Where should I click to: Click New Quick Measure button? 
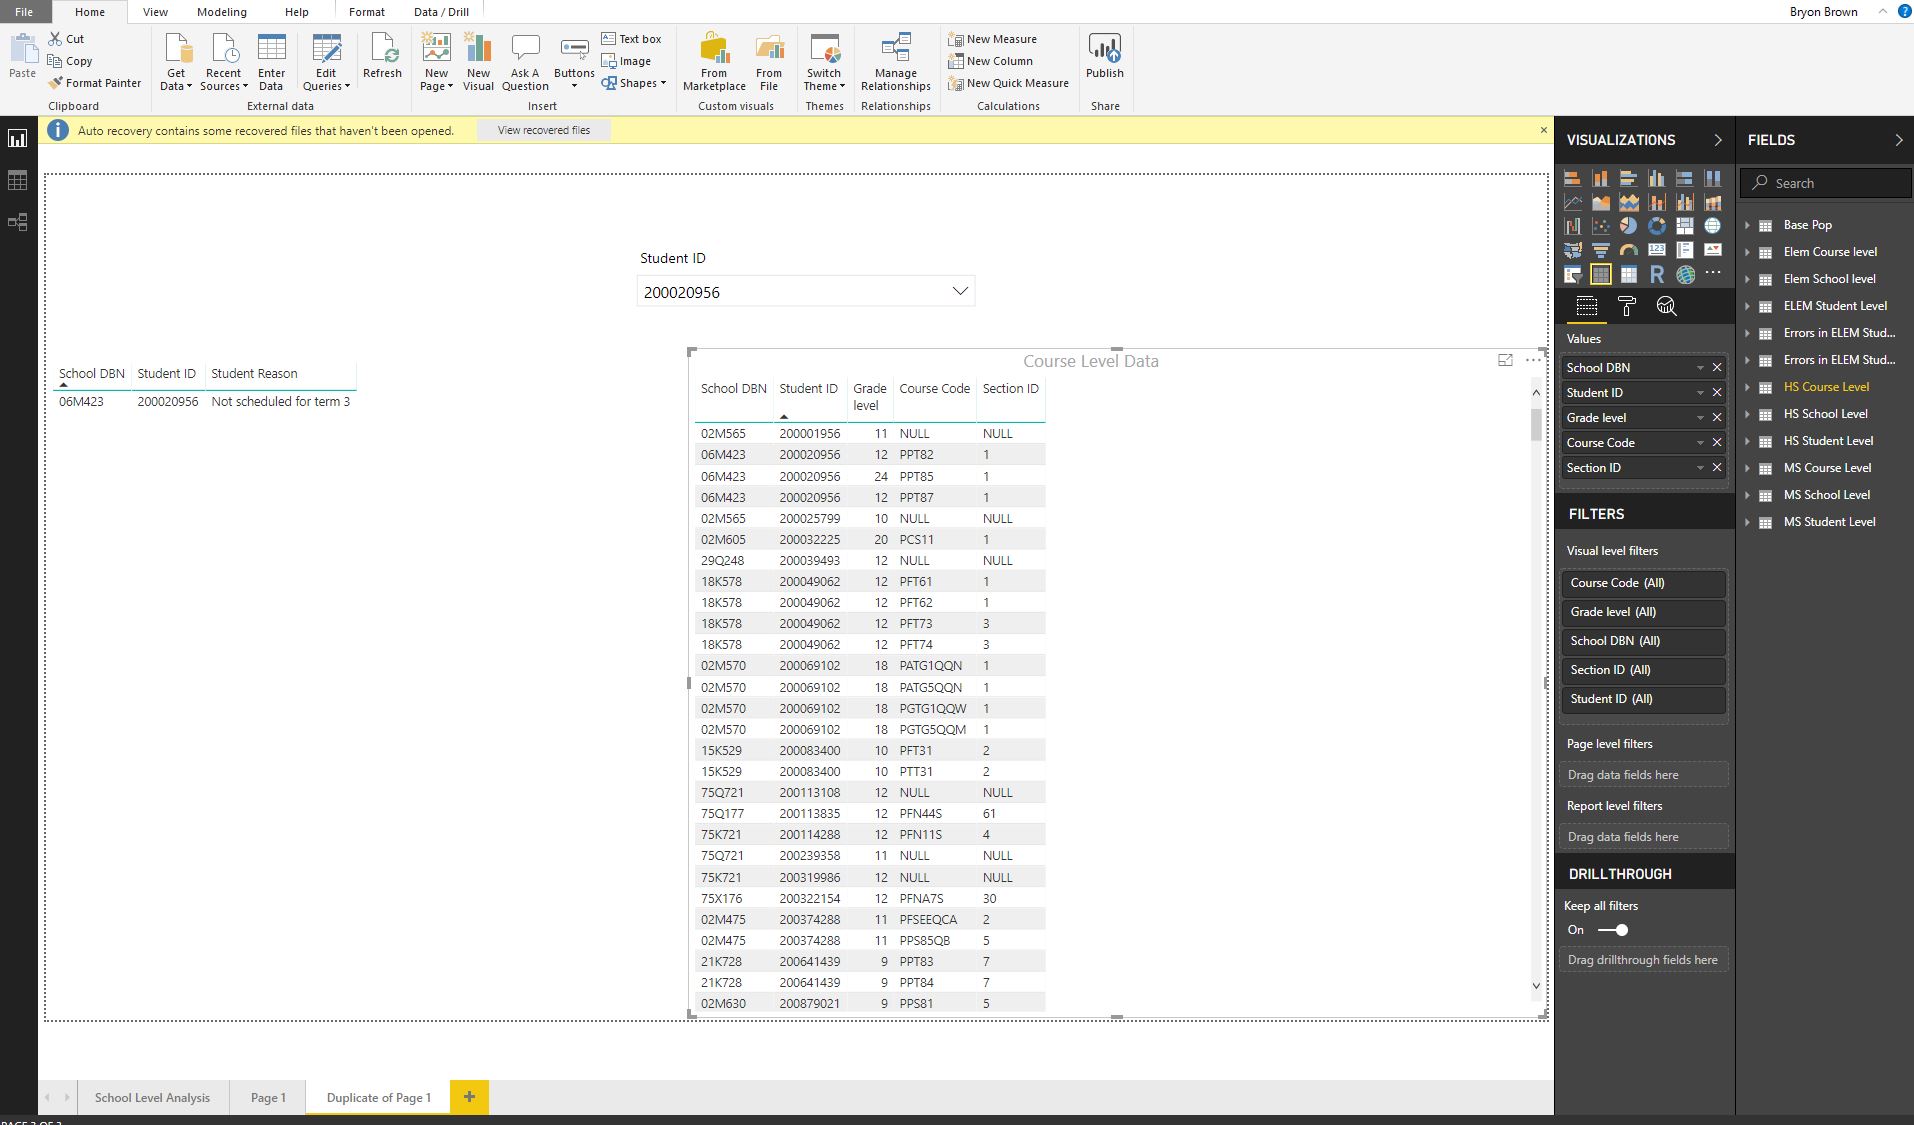pyautogui.click(x=1009, y=83)
